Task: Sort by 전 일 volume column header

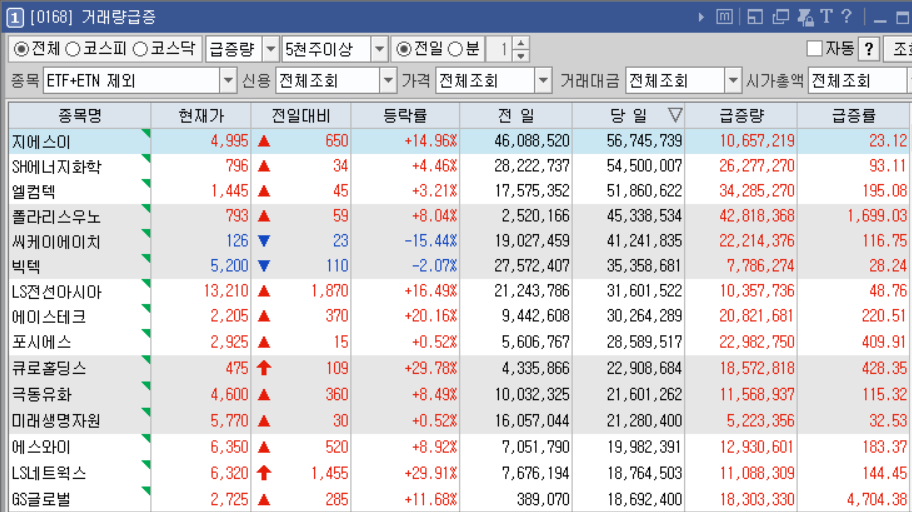Action: click(x=516, y=115)
